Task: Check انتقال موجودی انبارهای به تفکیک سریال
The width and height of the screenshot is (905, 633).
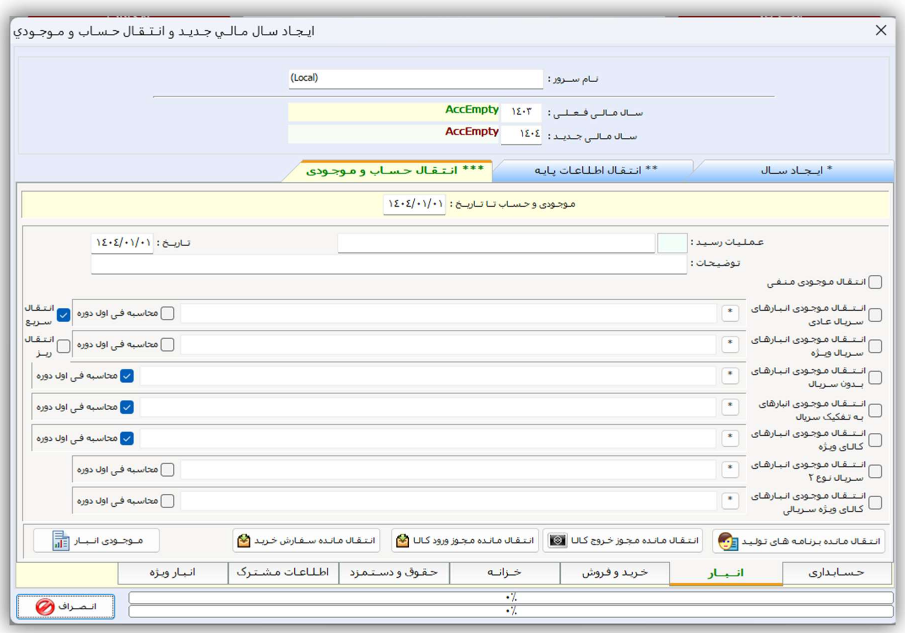Action: click(875, 410)
